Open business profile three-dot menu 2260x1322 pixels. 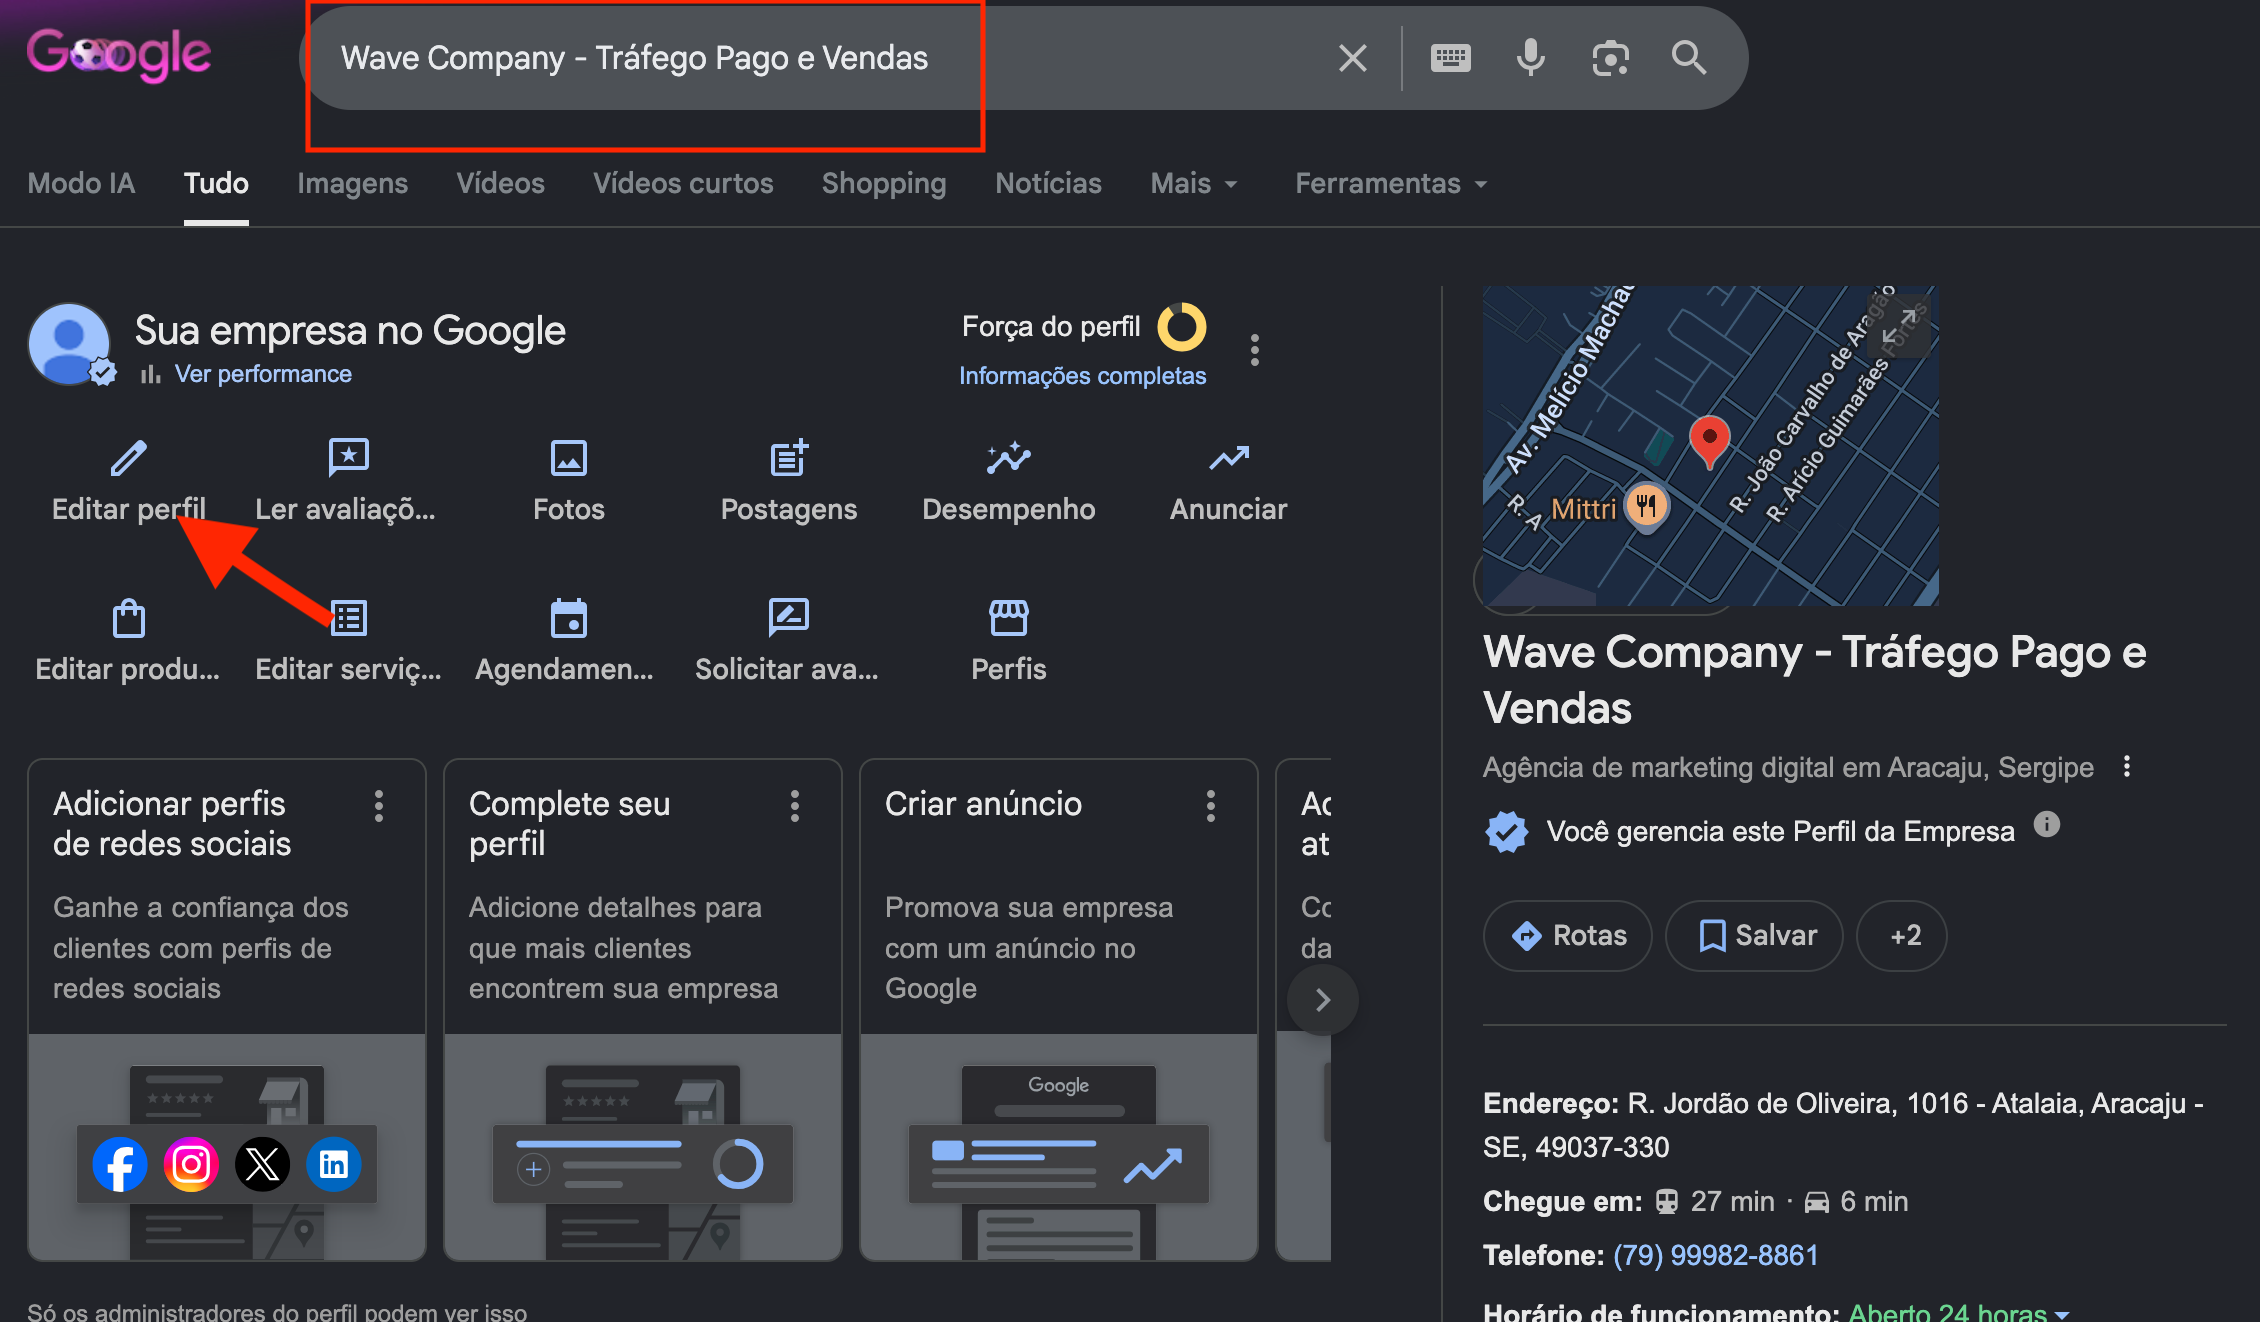(x=1254, y=350)
